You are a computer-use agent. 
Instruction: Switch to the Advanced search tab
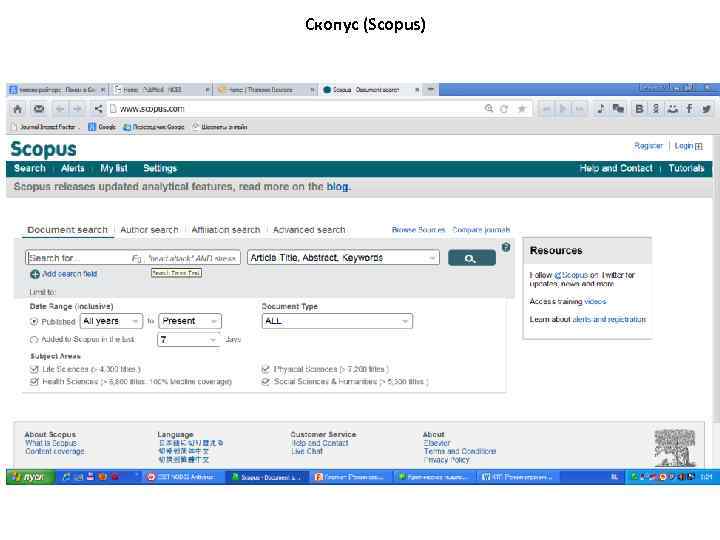[309, 230]
